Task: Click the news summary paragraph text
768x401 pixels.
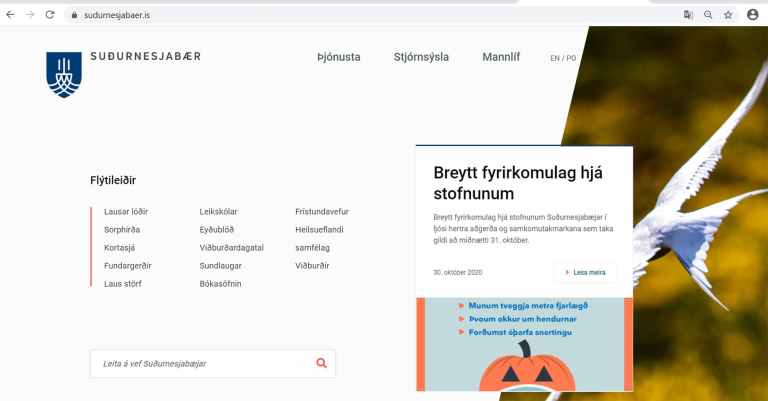Action: pyautogui.click(x=523, y=229)
